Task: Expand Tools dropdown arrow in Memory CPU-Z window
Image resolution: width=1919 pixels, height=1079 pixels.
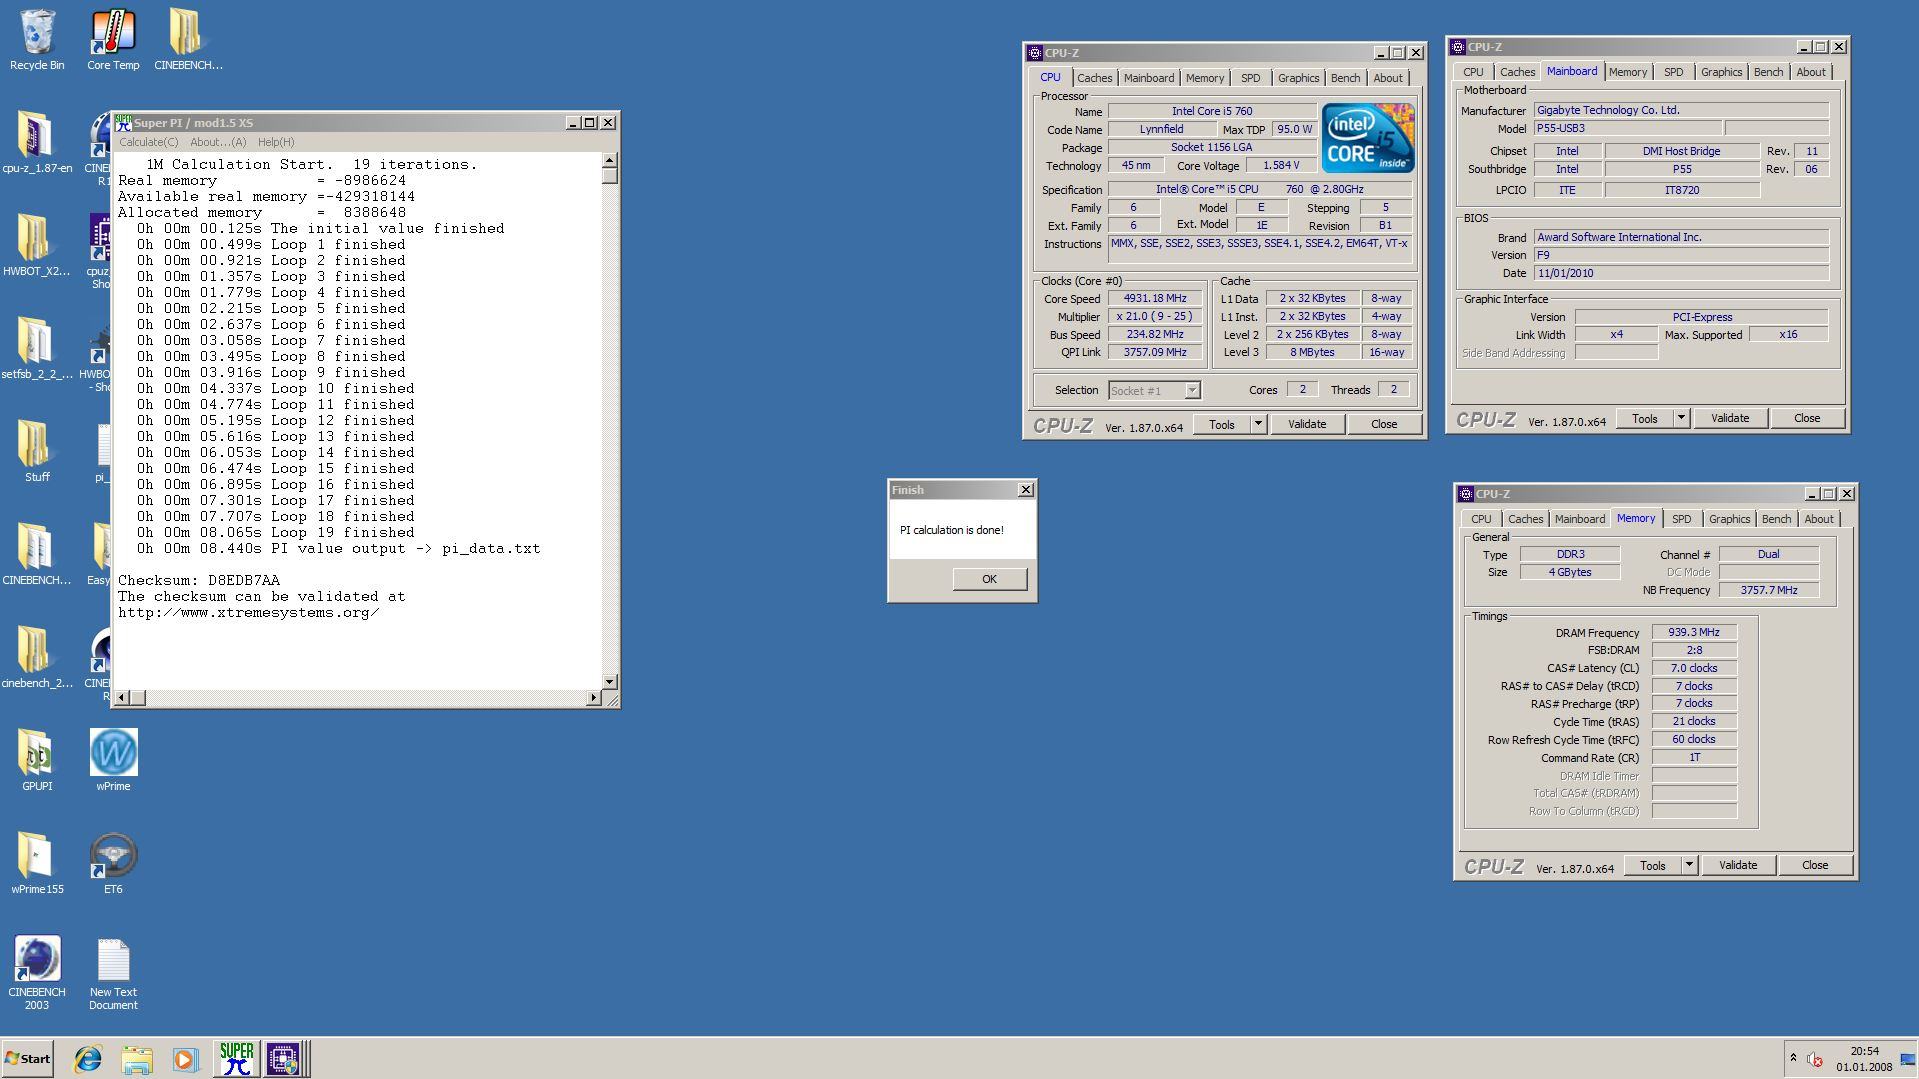Action: (1689, 866)
